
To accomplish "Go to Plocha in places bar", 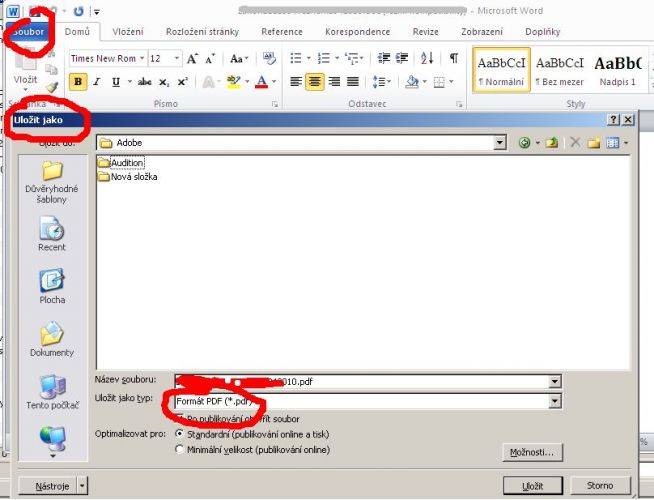I will coord(52,286).
